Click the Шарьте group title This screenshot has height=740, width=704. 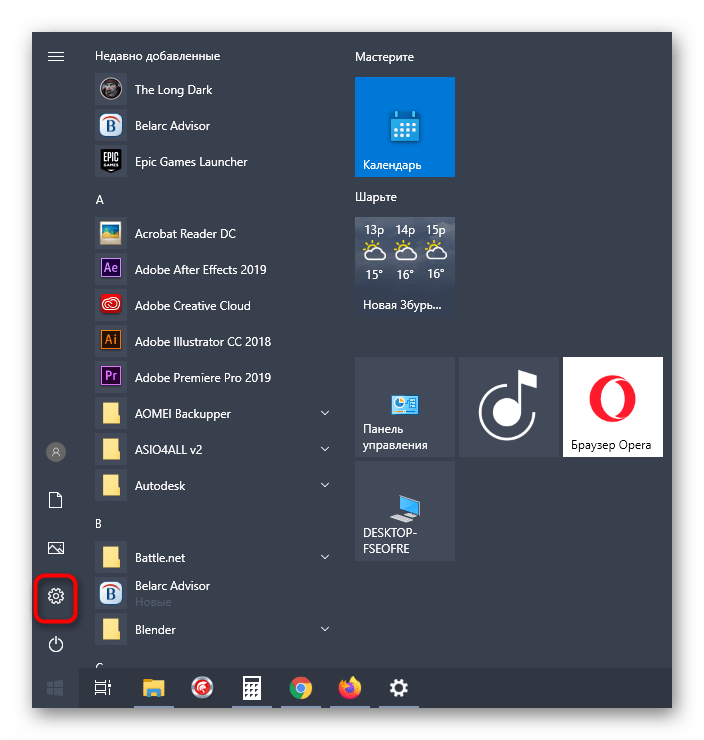[376, 197]
